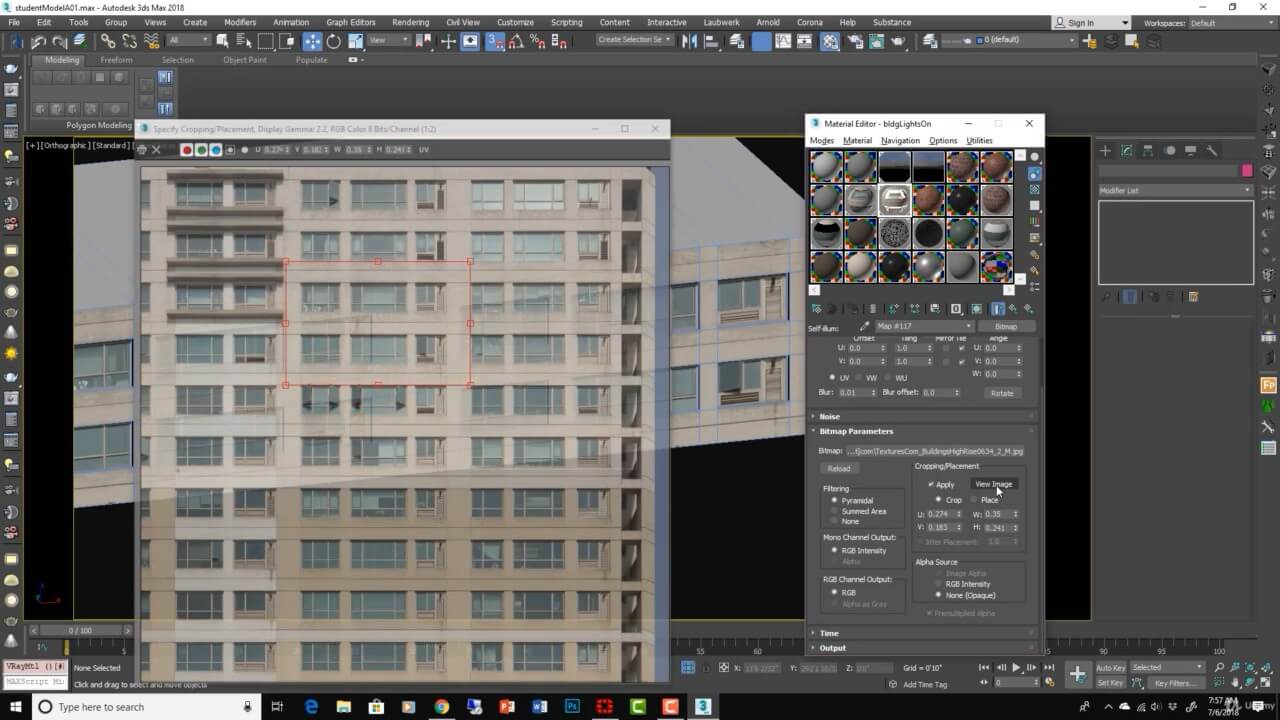
Task: Activate the Select and Link tool
Action: [x=107, y=41]
